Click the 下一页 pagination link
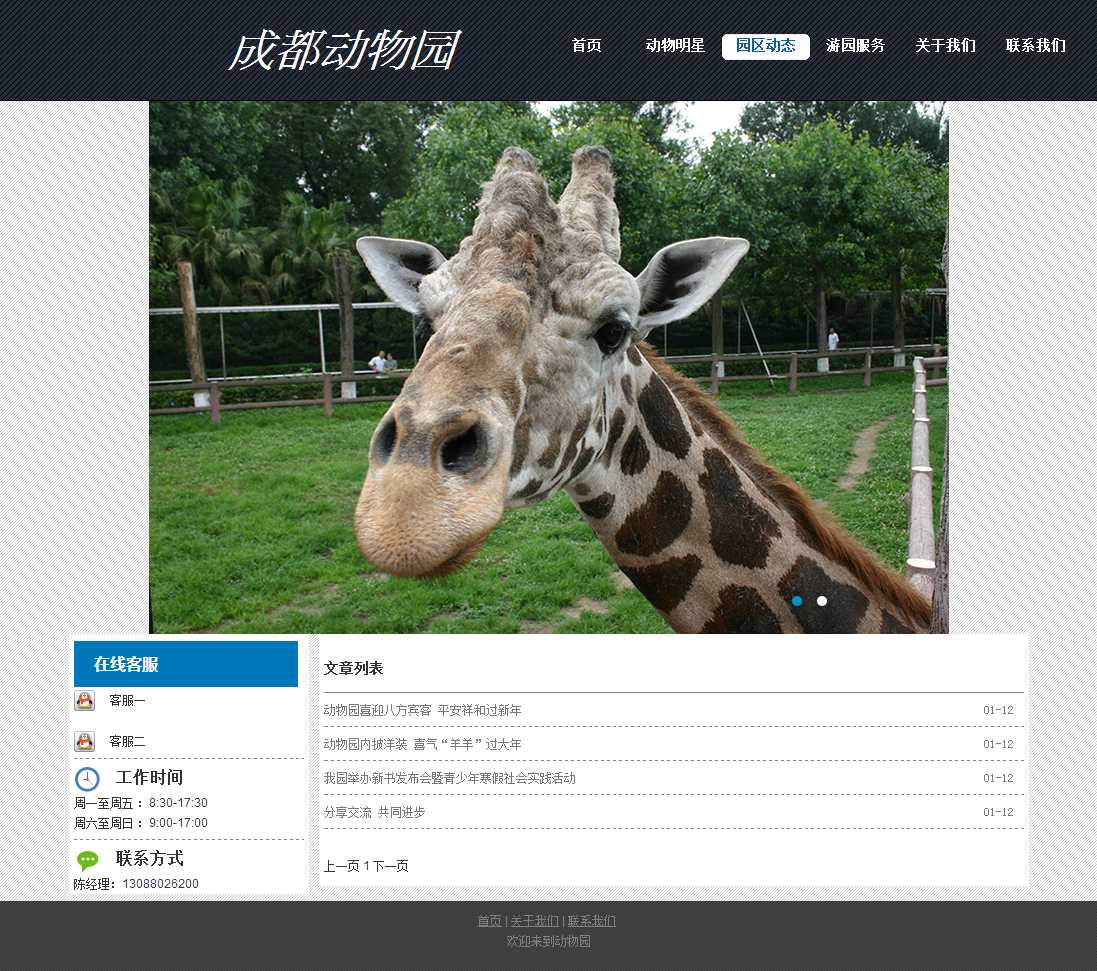The height and width of the screenshot is (971, 1097). pos(391,866)
